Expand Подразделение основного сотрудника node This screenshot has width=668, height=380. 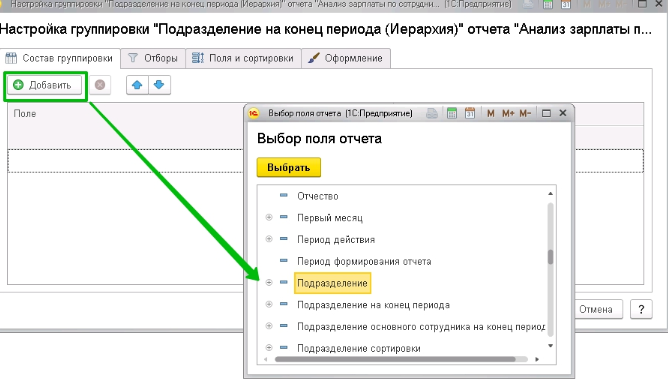point(269,326)
